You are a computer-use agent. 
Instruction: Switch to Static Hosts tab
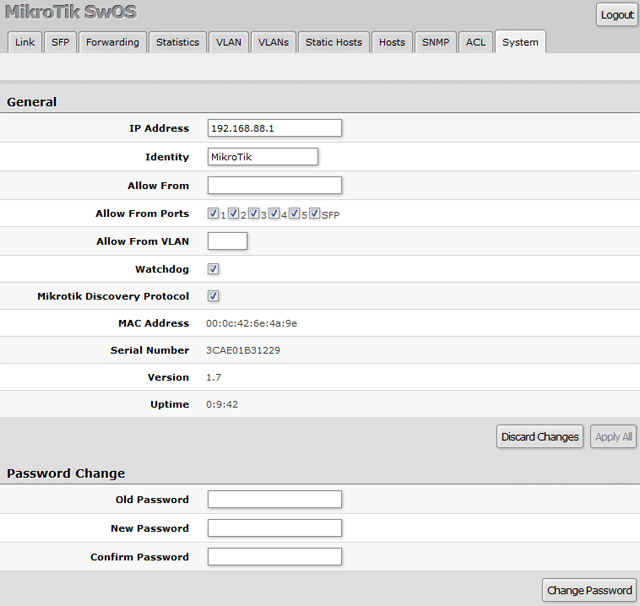coord(333,42)
